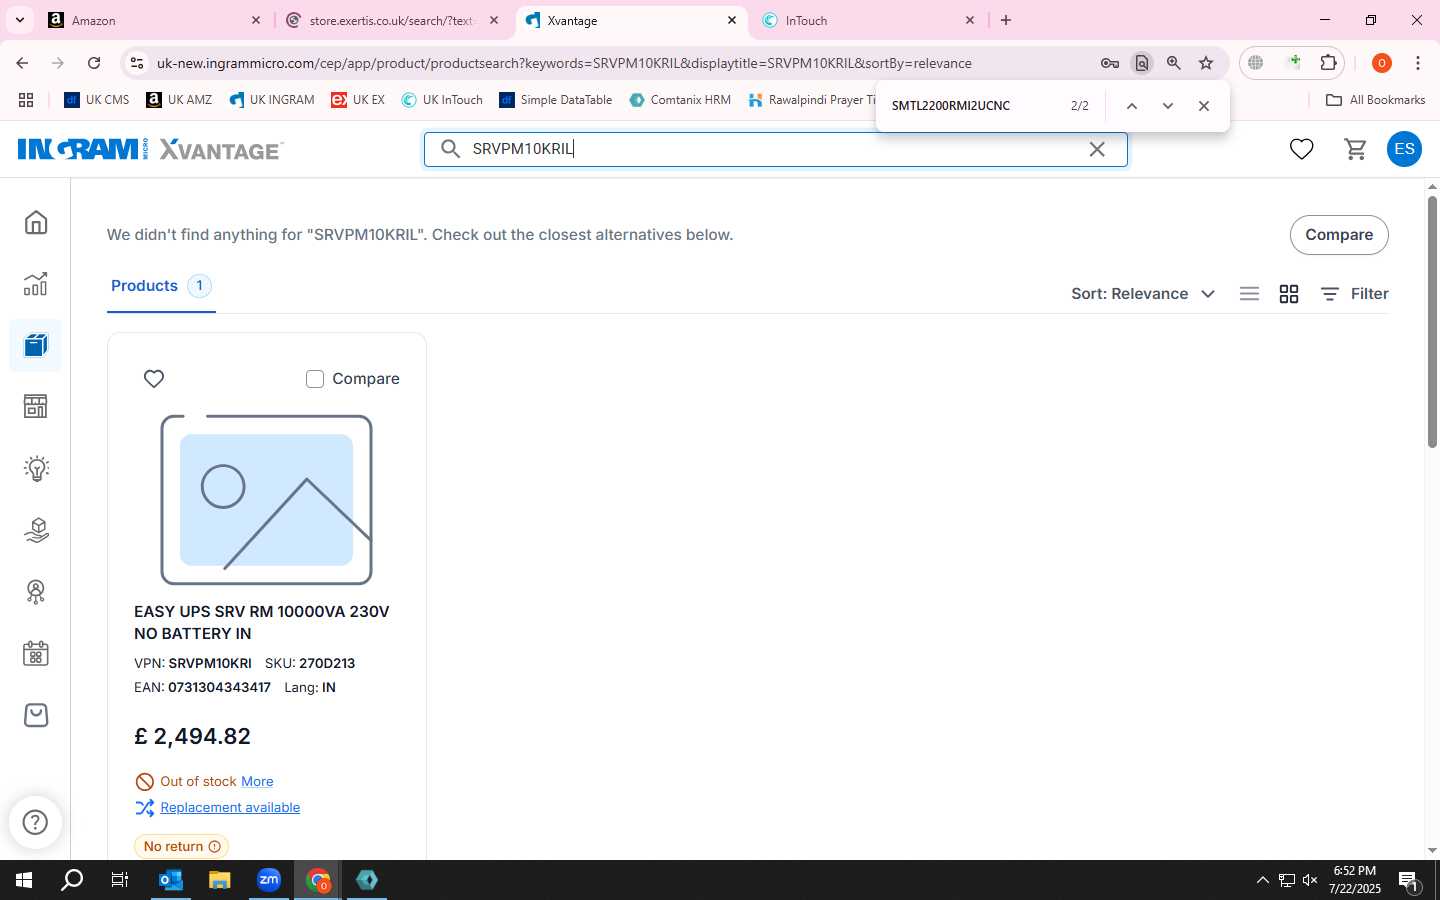
Task: Open the shopping bag icon in sidebar
Action: pos(36,715)
